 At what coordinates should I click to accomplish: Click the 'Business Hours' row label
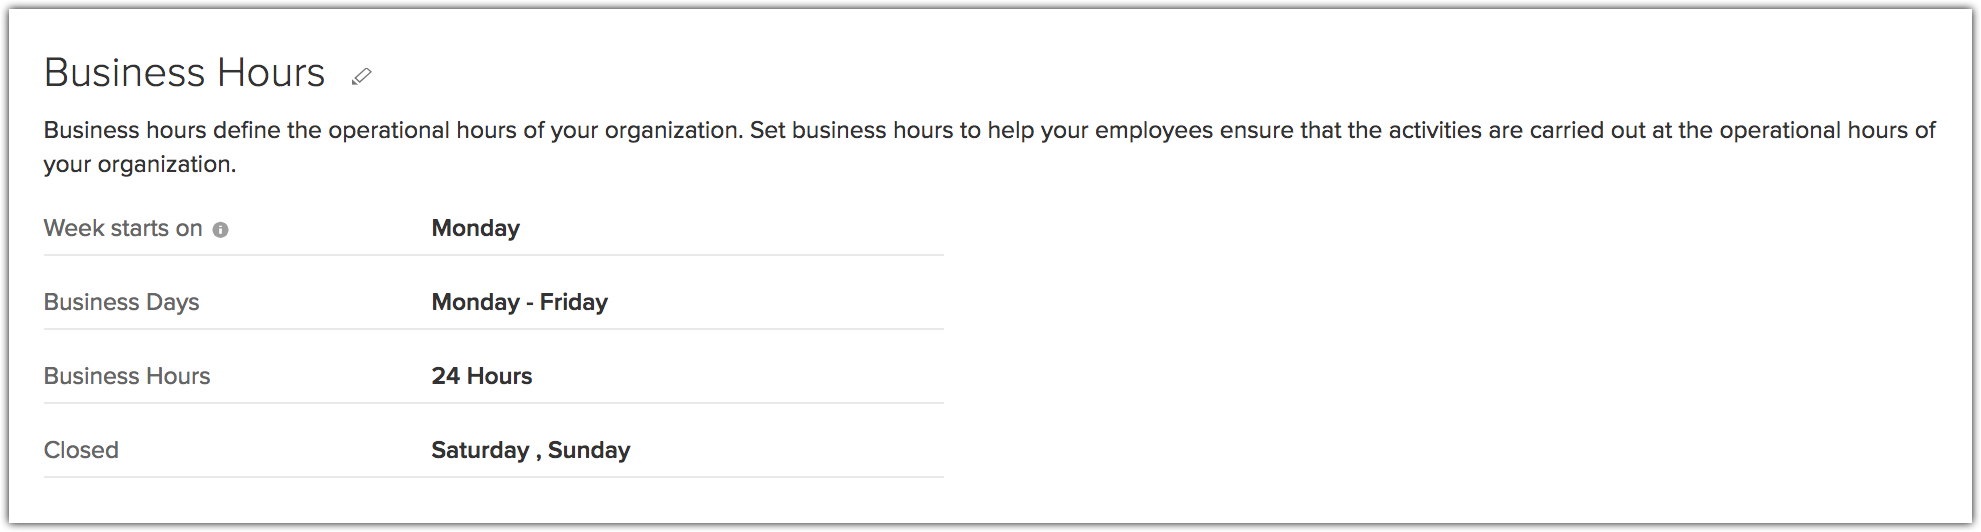click(127, 377)
